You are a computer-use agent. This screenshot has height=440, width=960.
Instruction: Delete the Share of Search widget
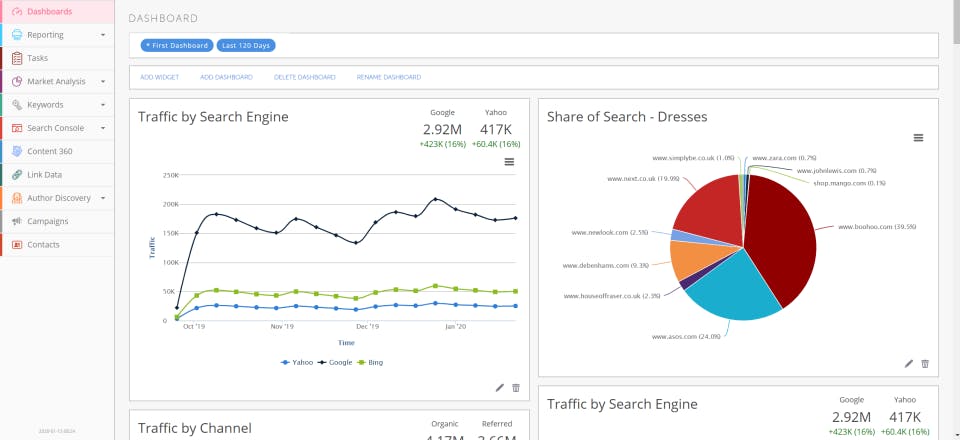point(925,364)
